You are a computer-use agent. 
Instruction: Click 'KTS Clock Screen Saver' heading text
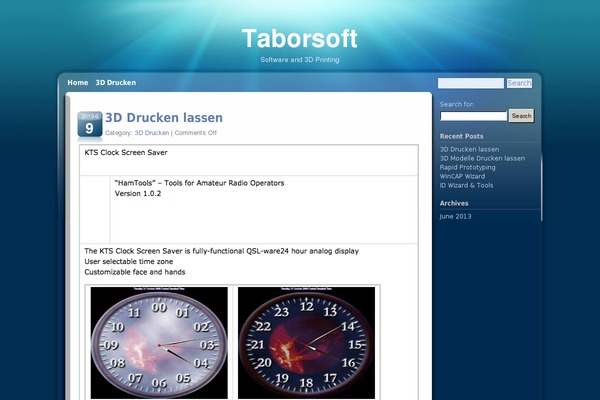click(x=126, y=152)
